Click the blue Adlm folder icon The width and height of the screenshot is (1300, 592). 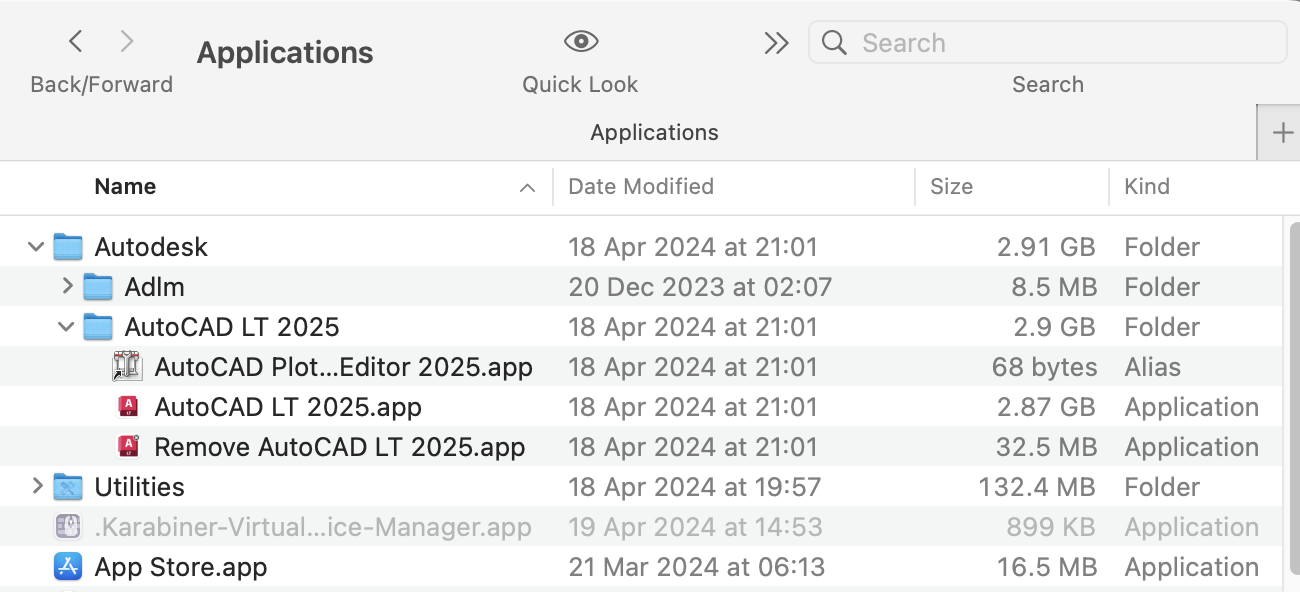98,287
